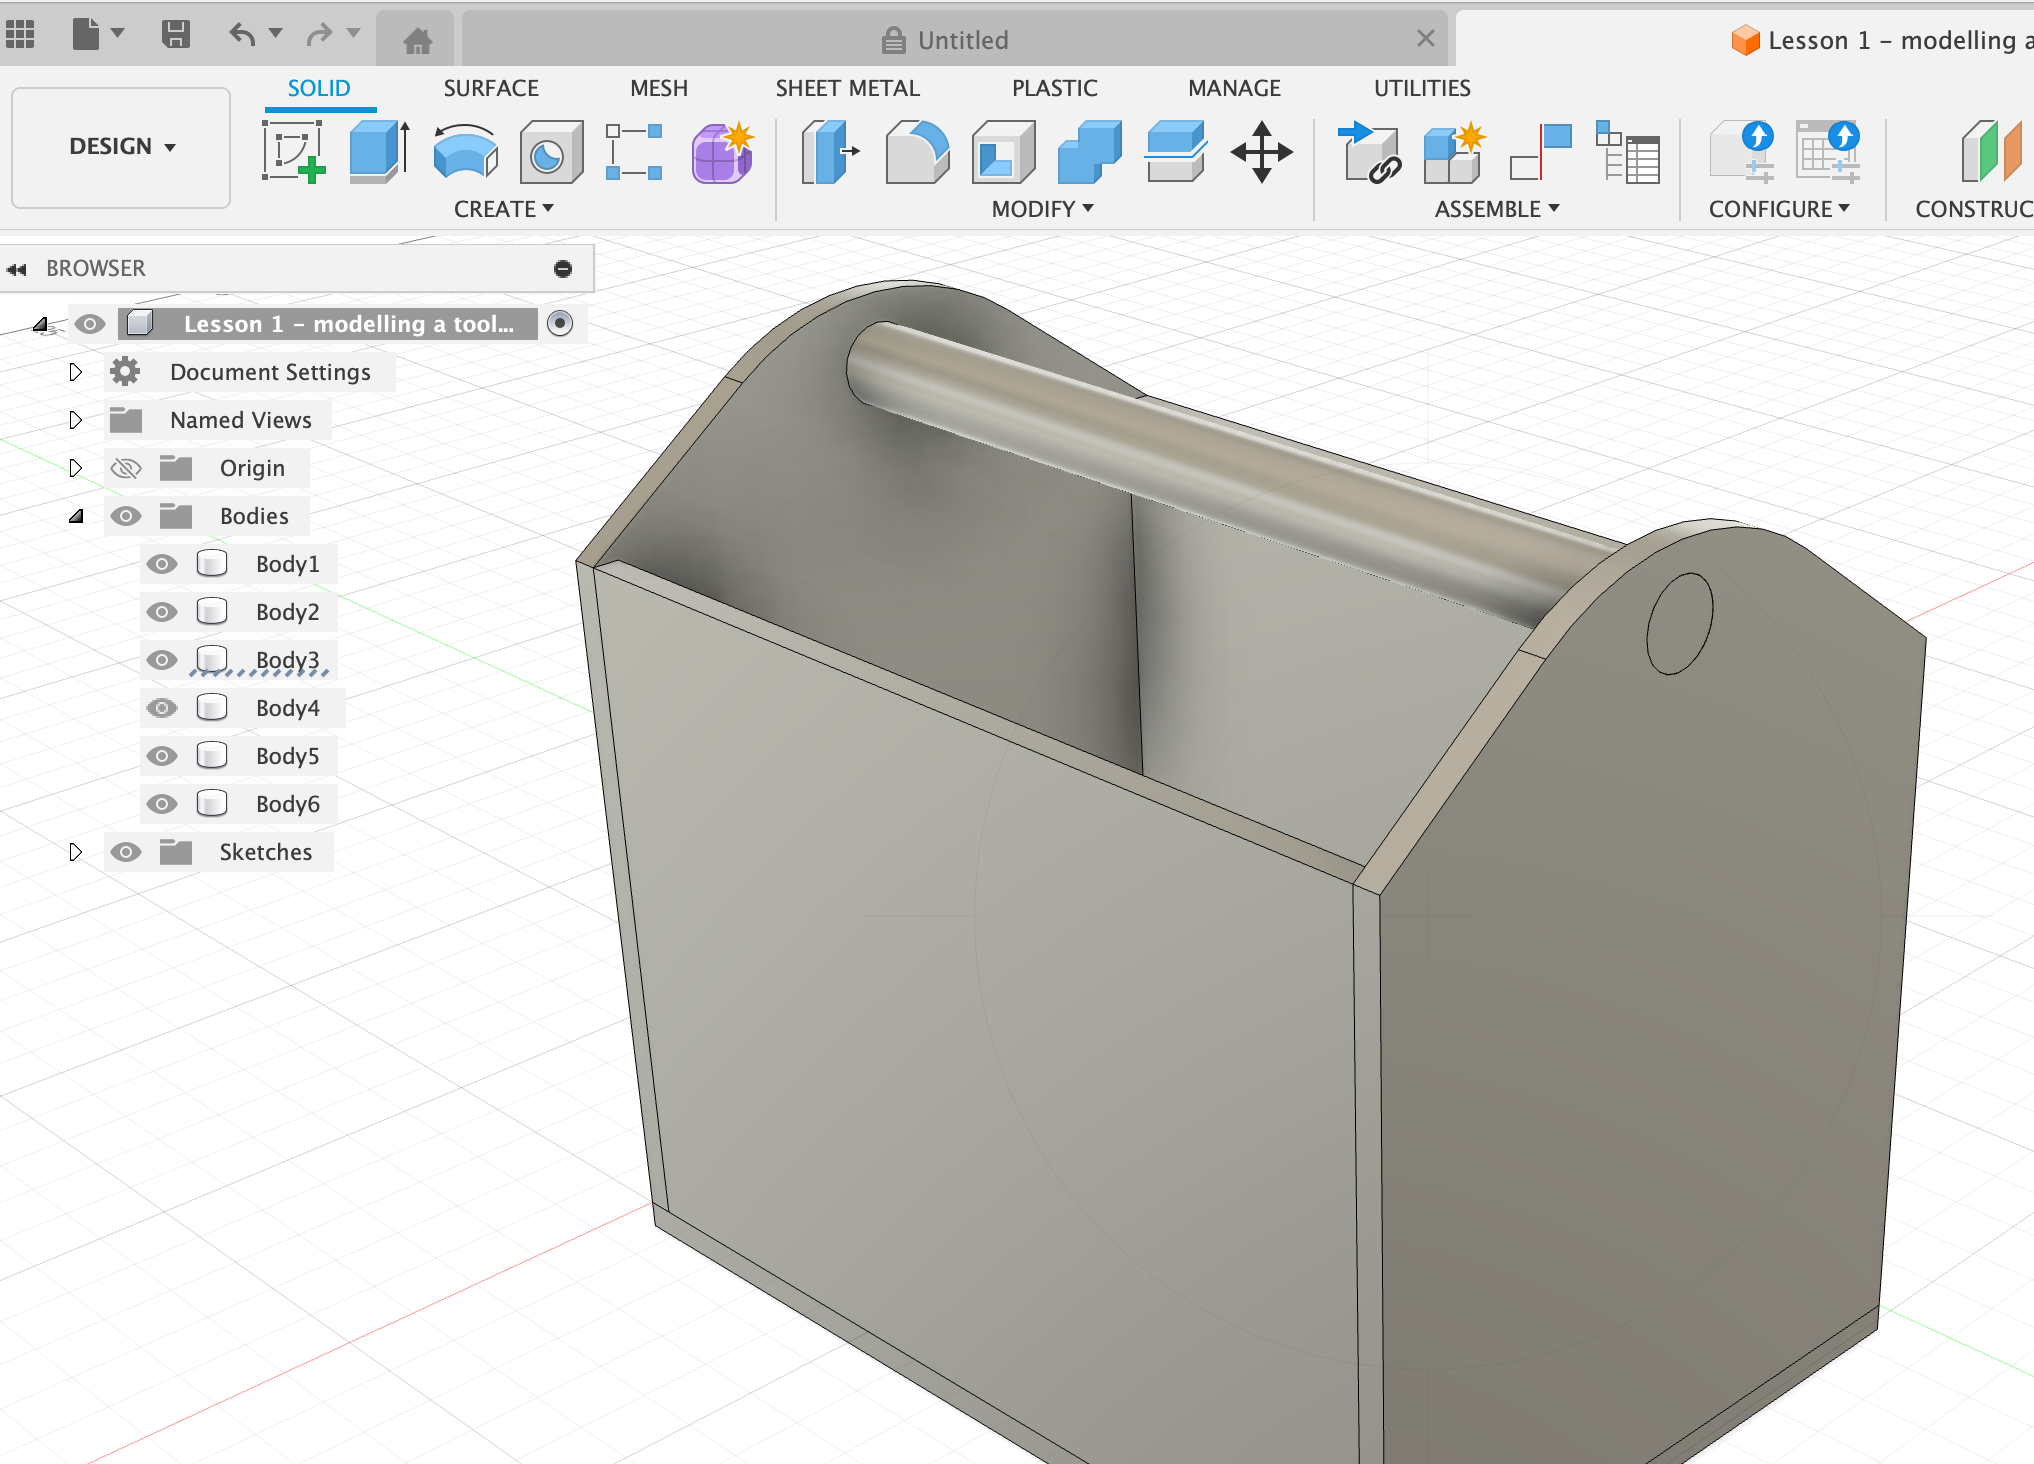Click the Combine bodies tool icon
2034x1464 pixels.
[x=1089, y=152]
